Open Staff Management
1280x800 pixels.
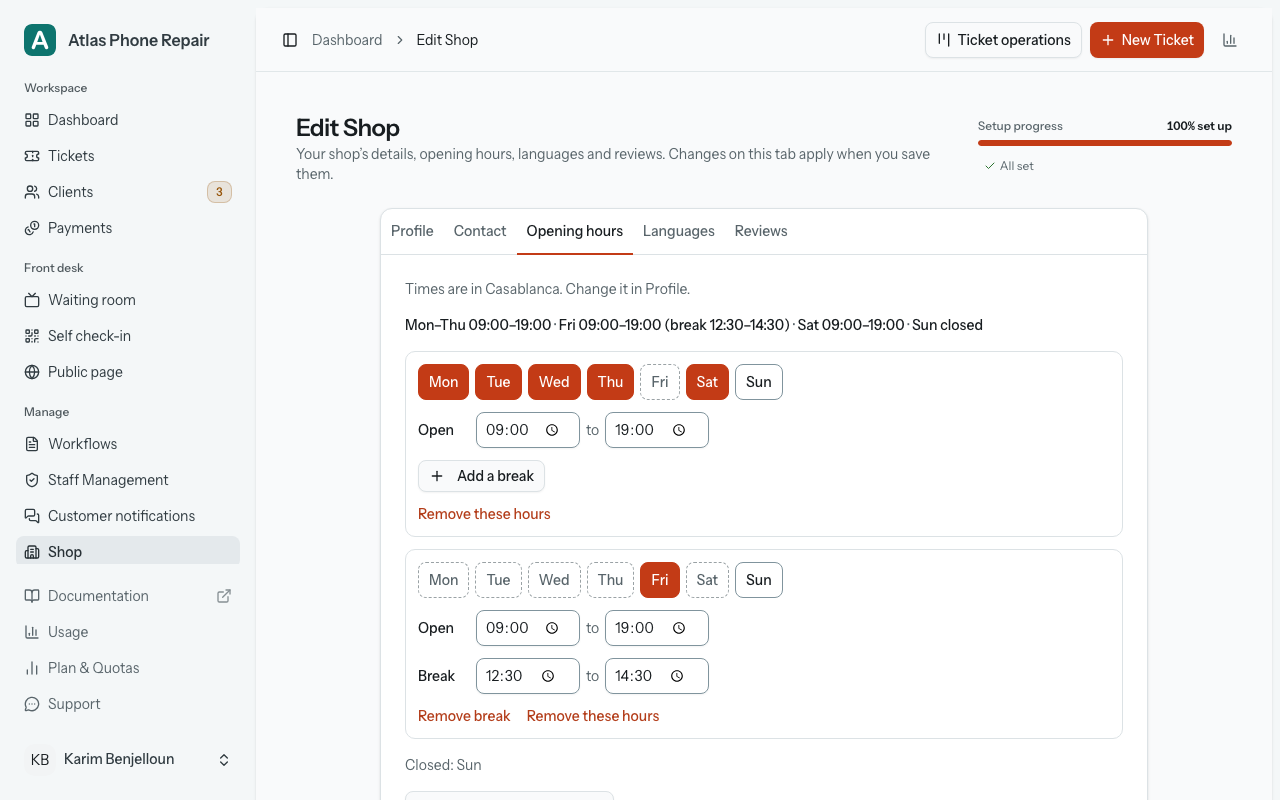128,480
